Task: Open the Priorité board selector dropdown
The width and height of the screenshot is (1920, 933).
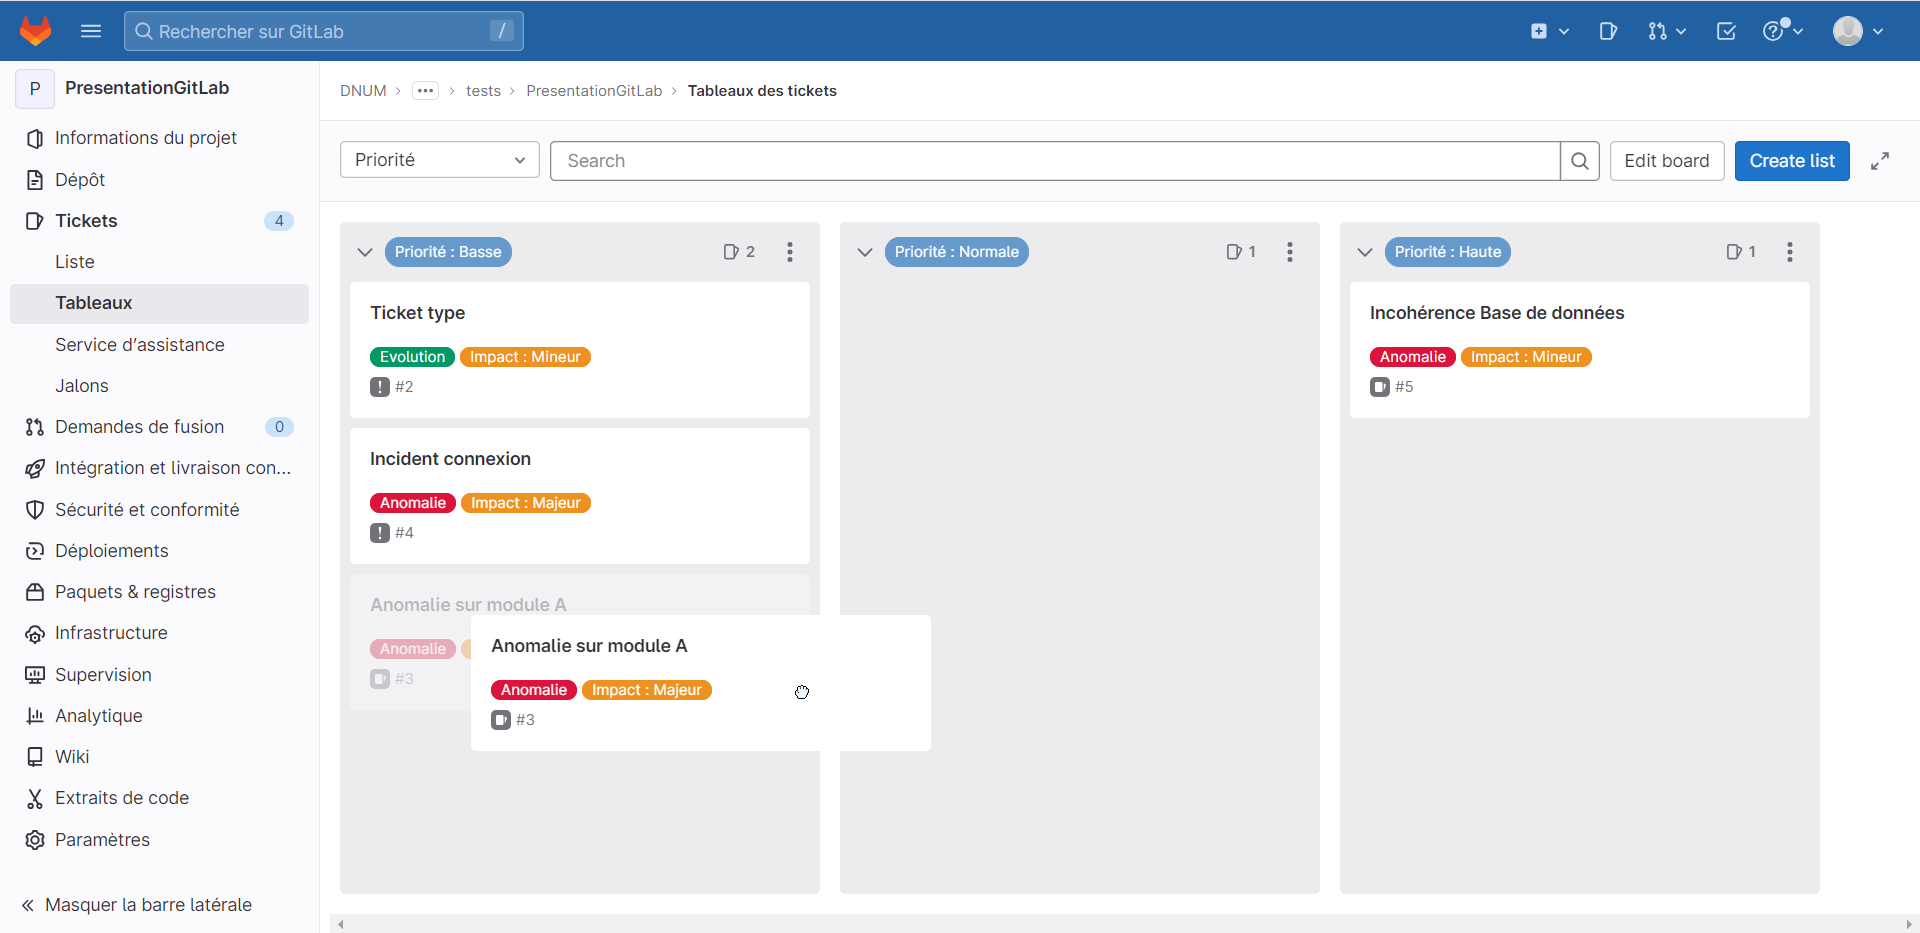Action: pyautogui.click(x=440, y=160)
